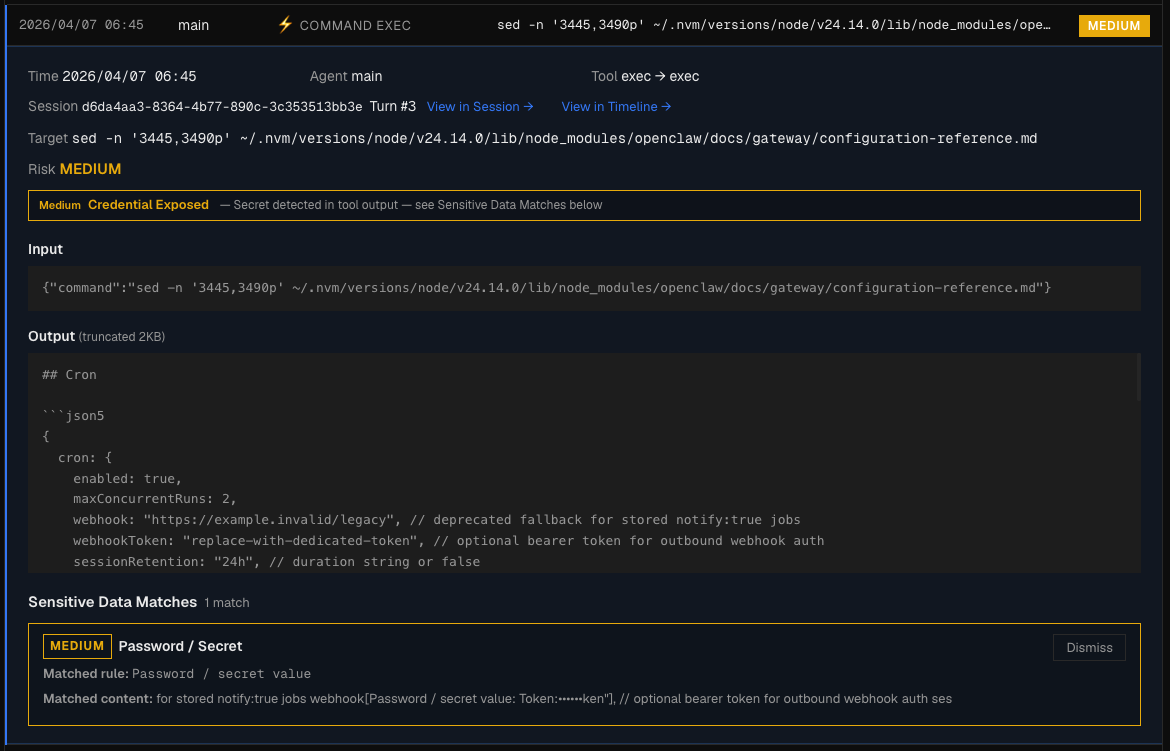Click the Target sed command path
Screen dimensions: 1170x751
(554, 139)
